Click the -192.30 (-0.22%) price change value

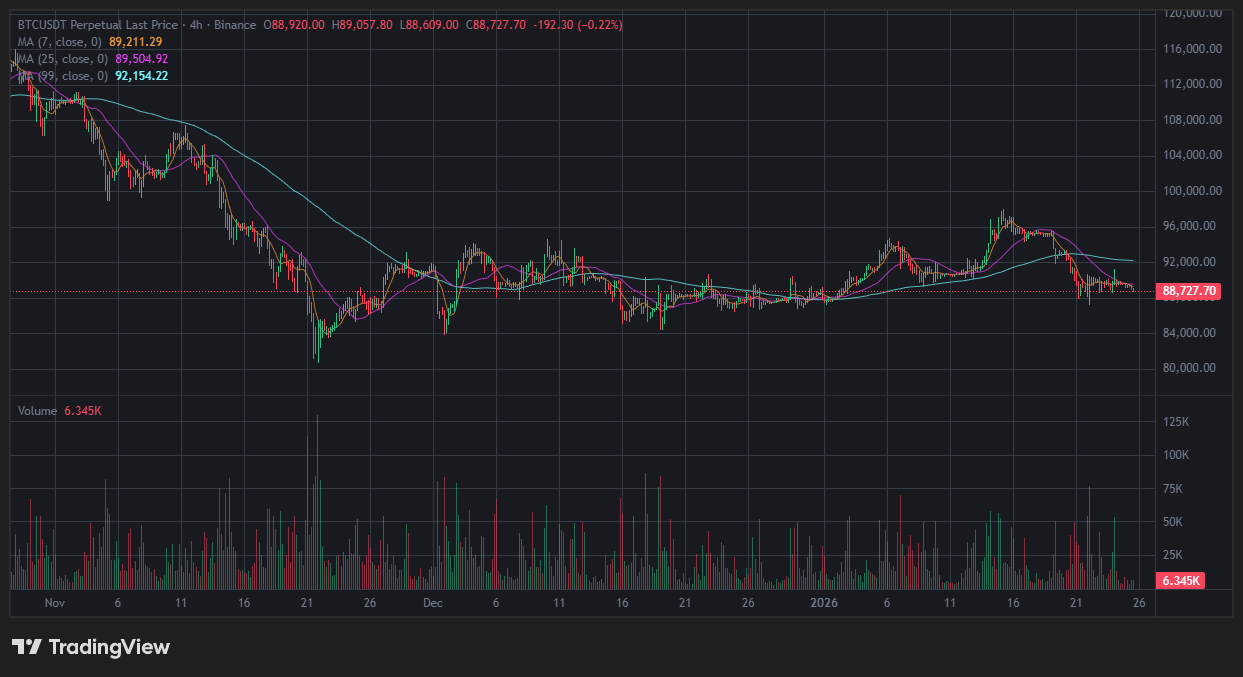577,24
